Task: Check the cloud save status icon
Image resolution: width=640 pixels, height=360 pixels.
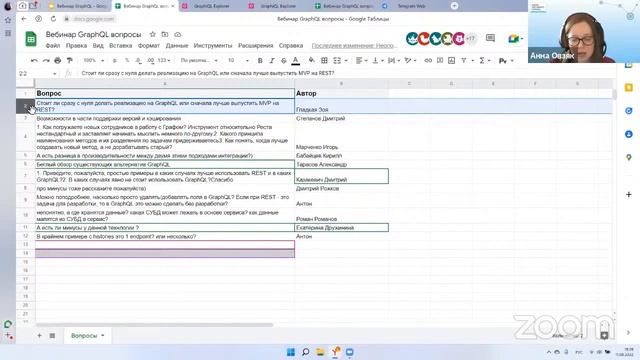Action: pos(178,34)
